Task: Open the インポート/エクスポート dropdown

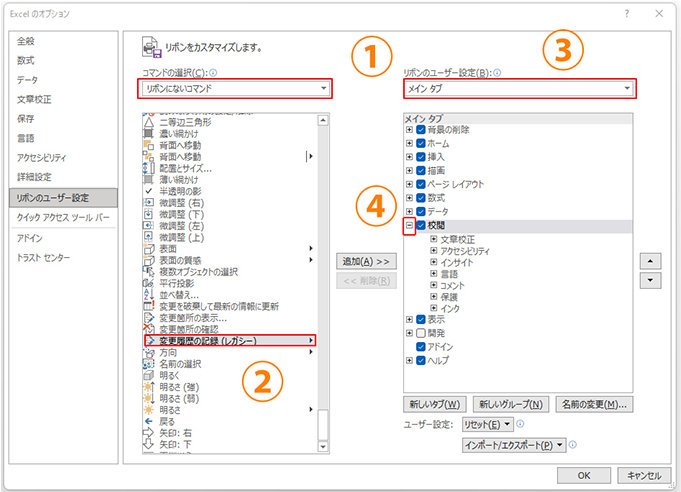Action: [x=514, y=445]
